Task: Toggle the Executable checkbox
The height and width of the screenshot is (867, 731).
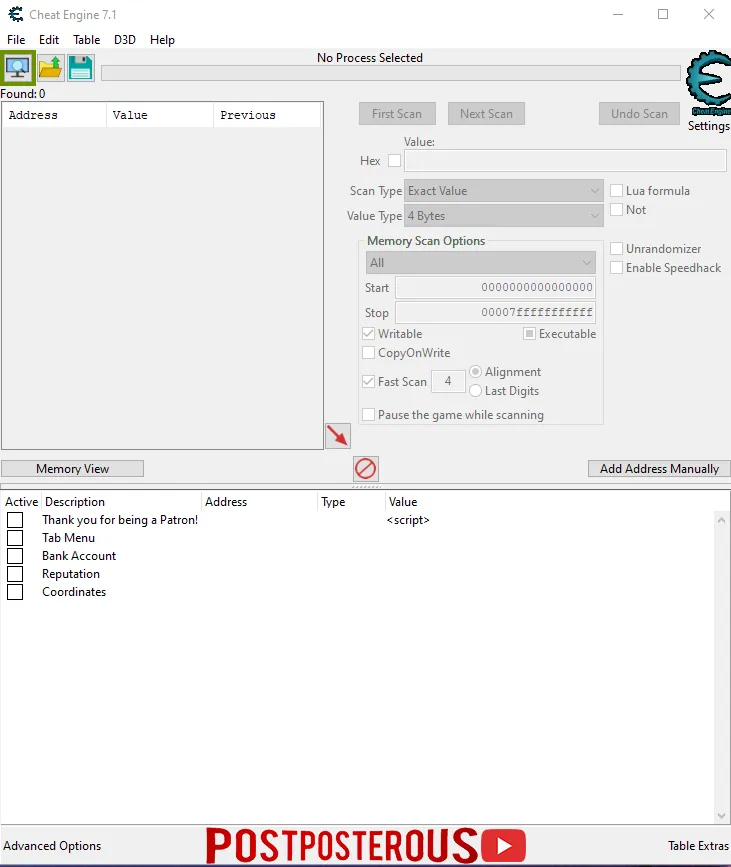Action: tap(529, 333)
